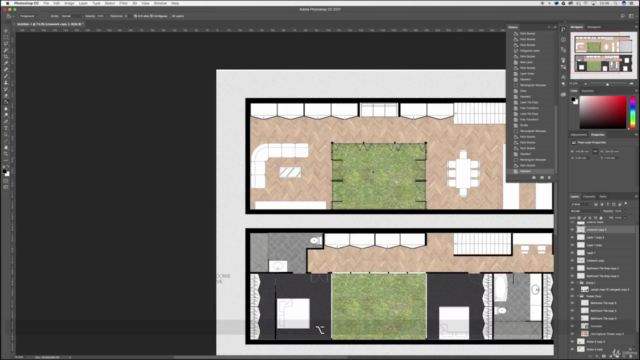Click the lock all layer icon
640x360 pixels.
coord(601,218)
